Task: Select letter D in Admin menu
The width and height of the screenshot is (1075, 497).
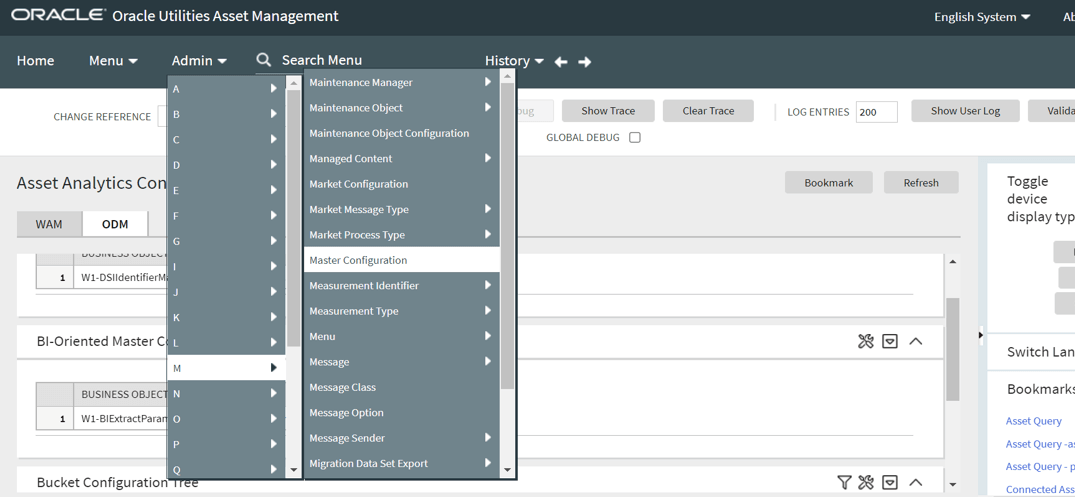Action: pos(226,165)
